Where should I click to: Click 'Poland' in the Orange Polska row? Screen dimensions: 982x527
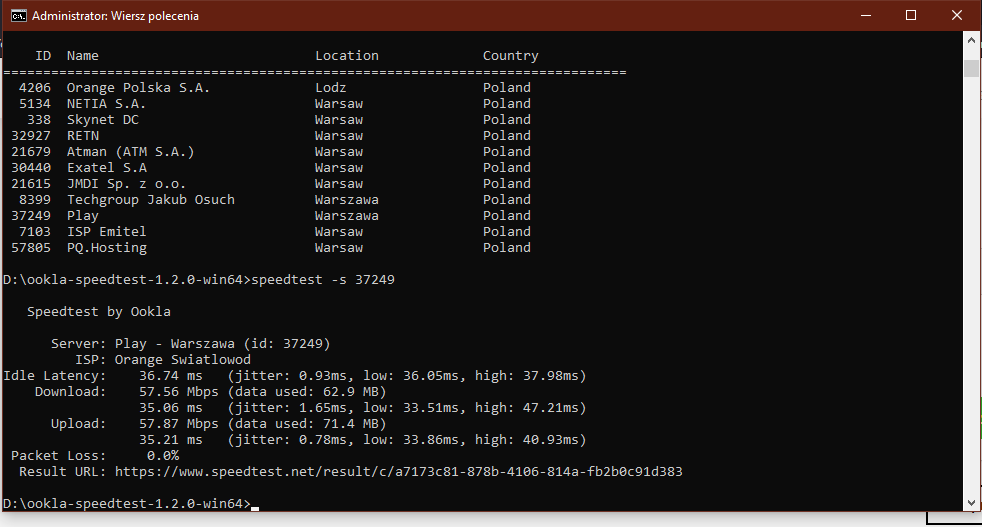coord(507,88)
